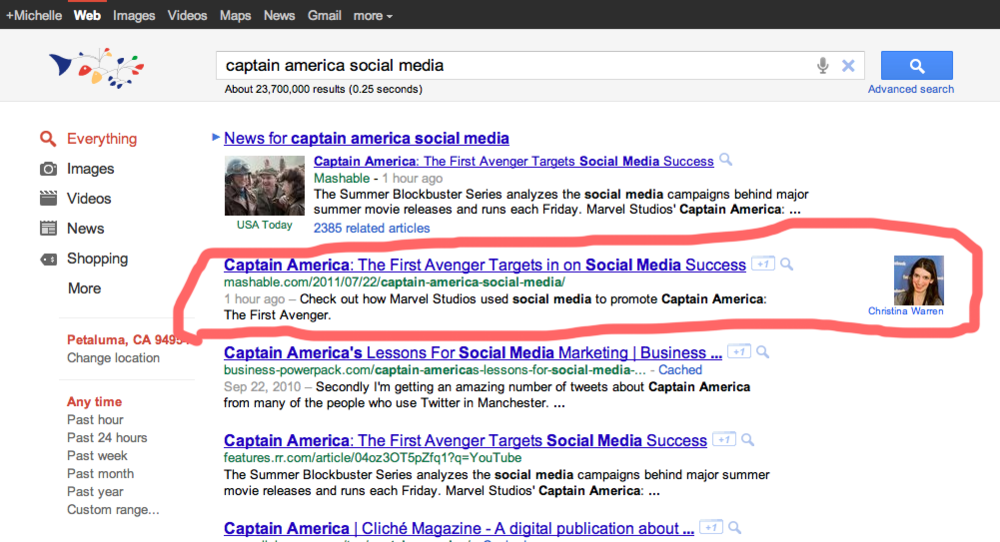Open the 'more' dropdown in top bar
Screen dimensions: 1000x542
point(372,15)
